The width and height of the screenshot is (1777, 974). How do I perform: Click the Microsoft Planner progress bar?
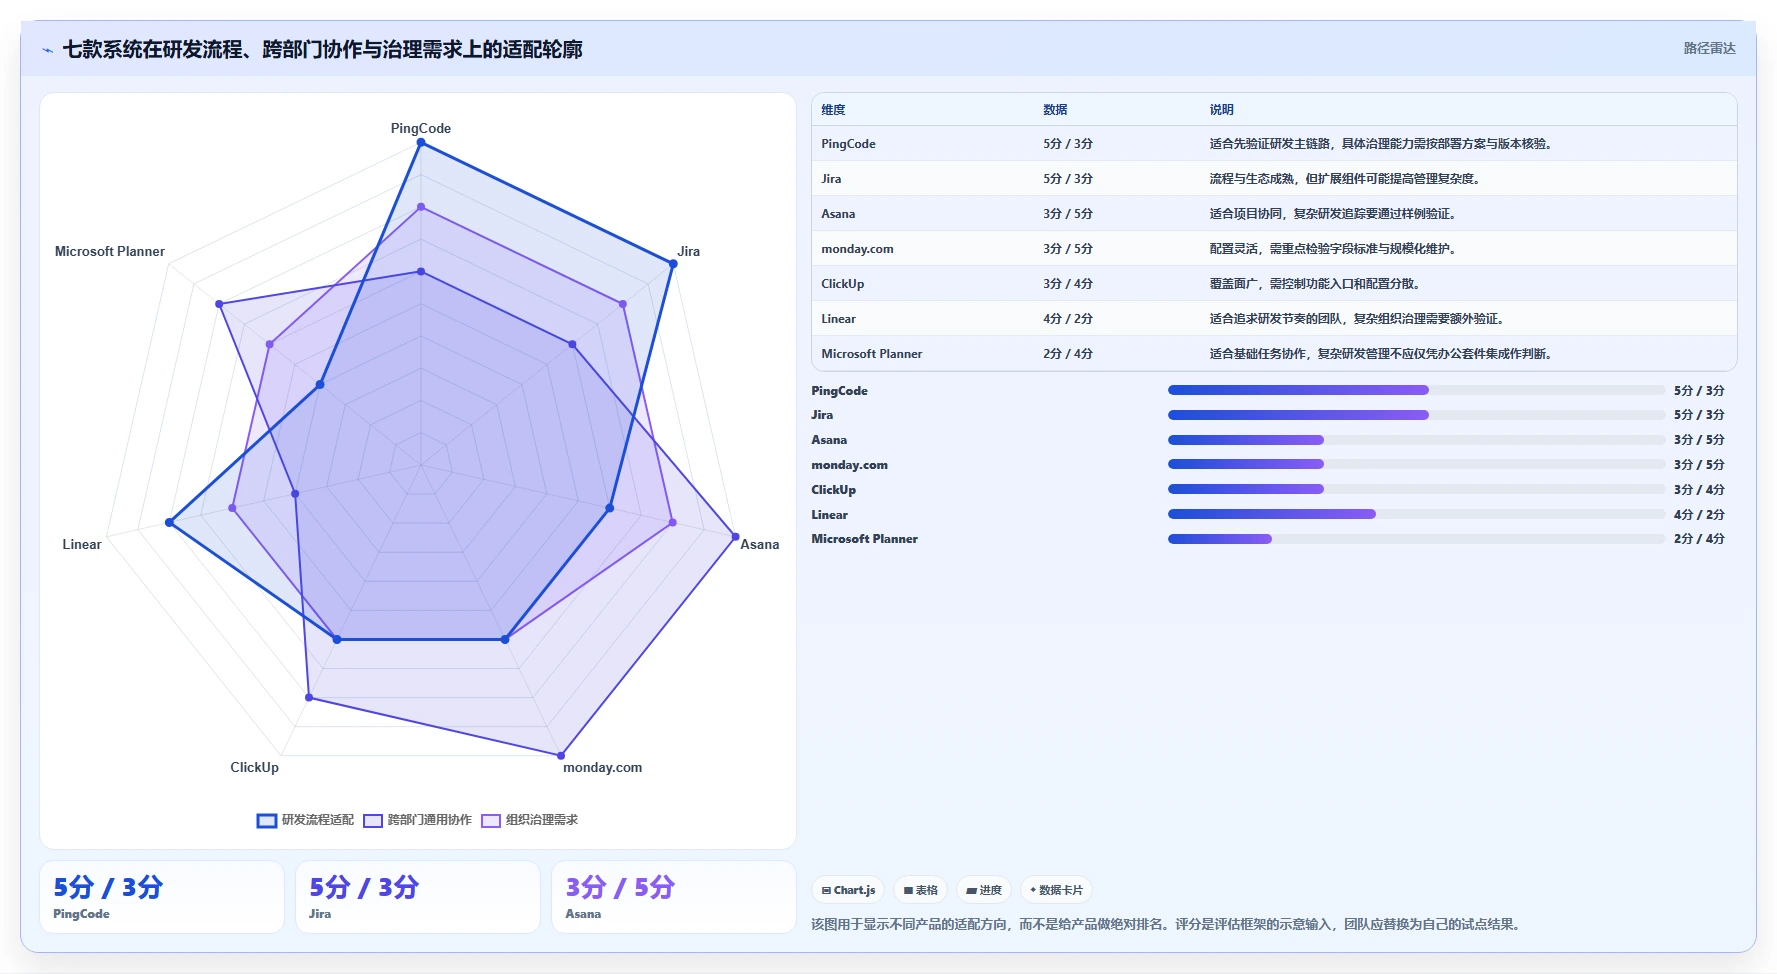[x=1416, y=539]
